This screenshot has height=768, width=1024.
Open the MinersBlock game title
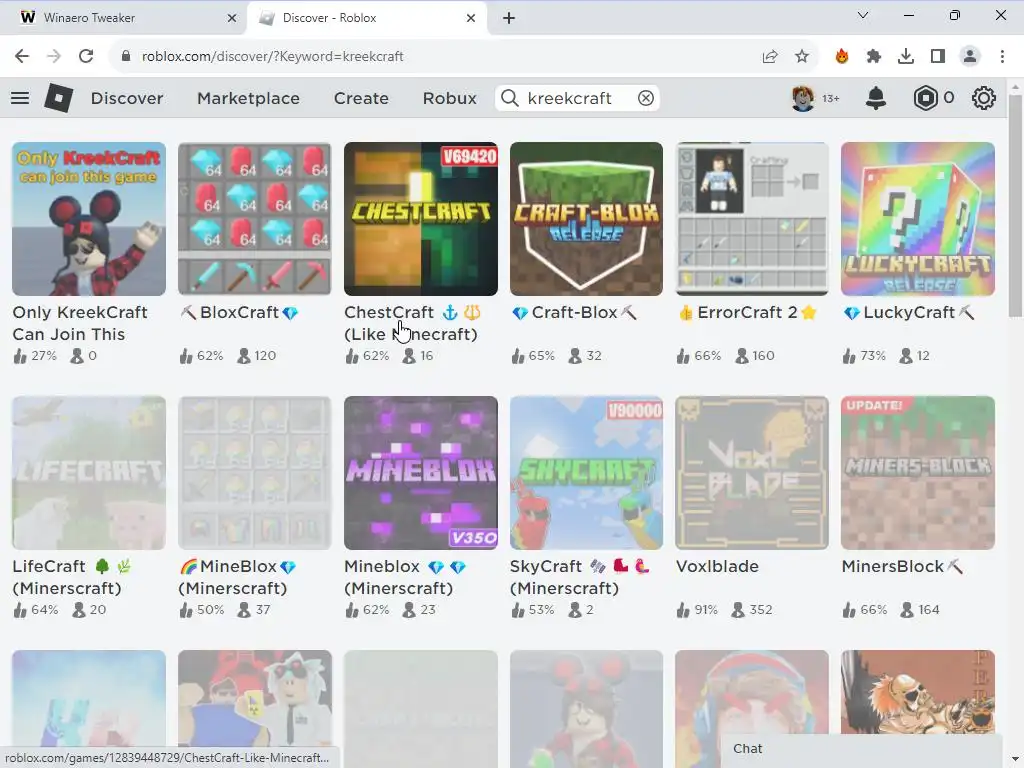902,566
